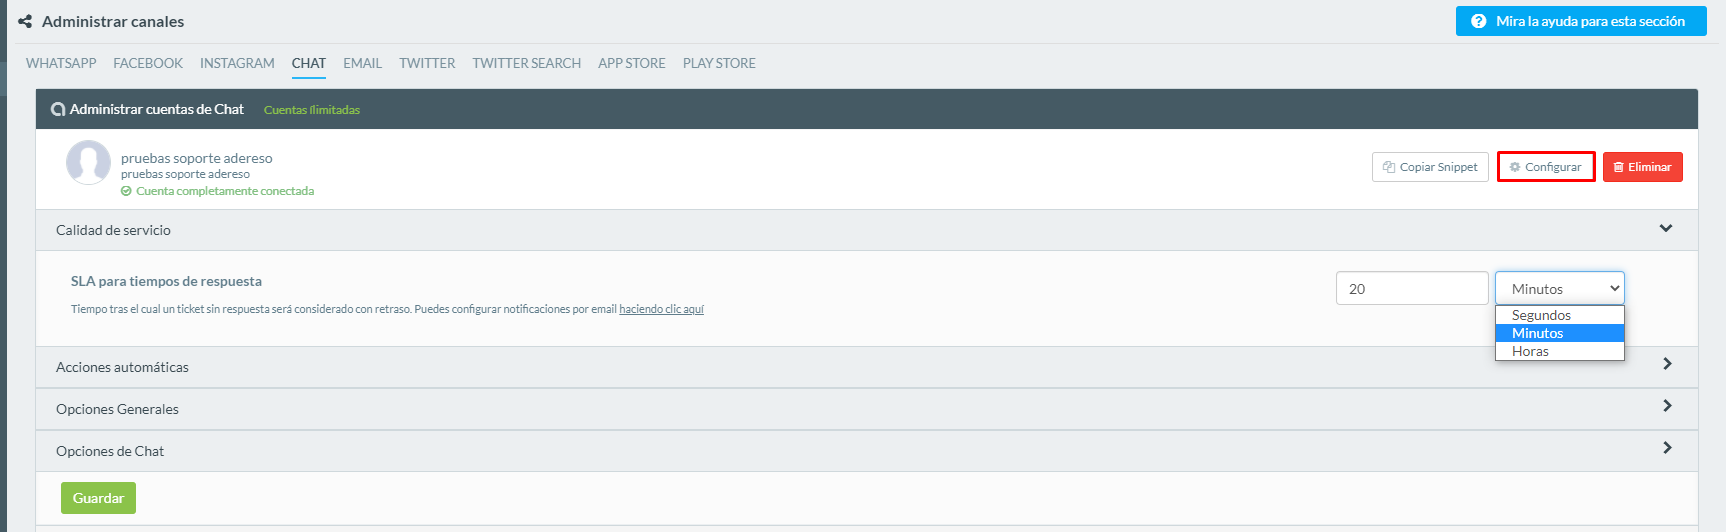Viewport: 1726px width, 532px height.
Task: Open the Minutos time unit dropdown
Action: point(1560,288)
